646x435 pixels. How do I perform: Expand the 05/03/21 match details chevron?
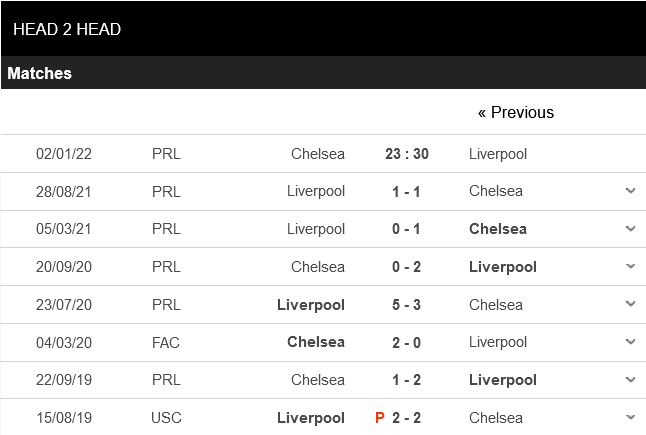[630, 229]
